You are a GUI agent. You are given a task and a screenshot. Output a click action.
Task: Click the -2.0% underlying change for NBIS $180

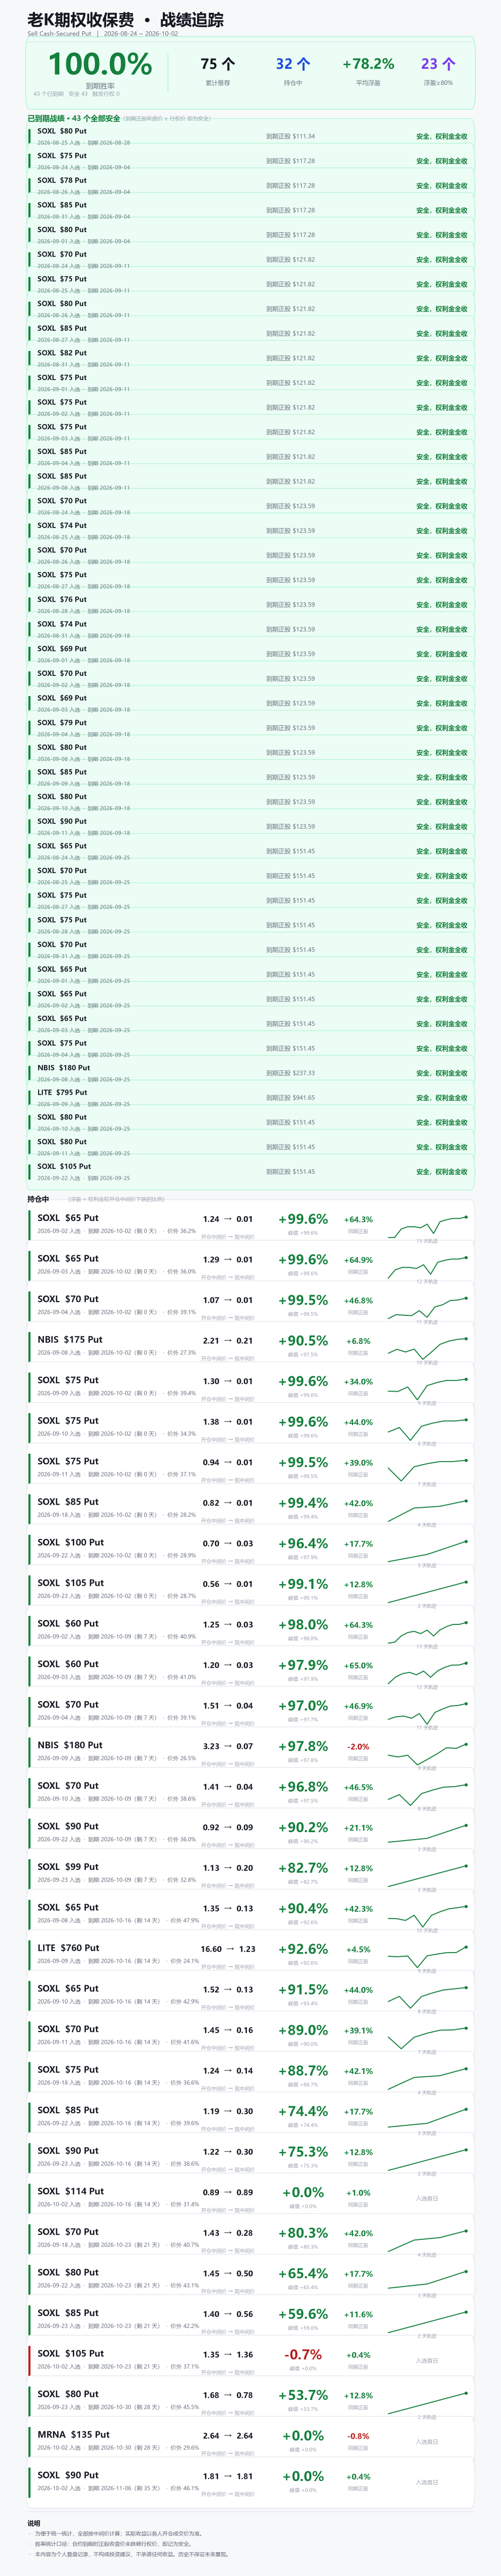pos(358,1747)
